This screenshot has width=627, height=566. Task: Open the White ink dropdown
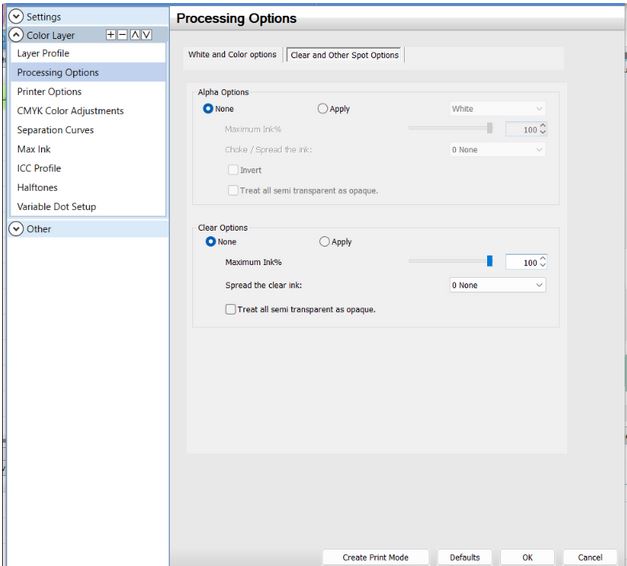coord(497,109)
